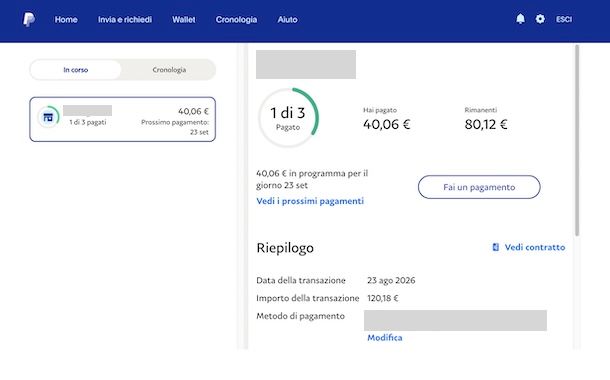Open the settings gear icon
The image size is (610, 380).
click(x=540, y=19)
